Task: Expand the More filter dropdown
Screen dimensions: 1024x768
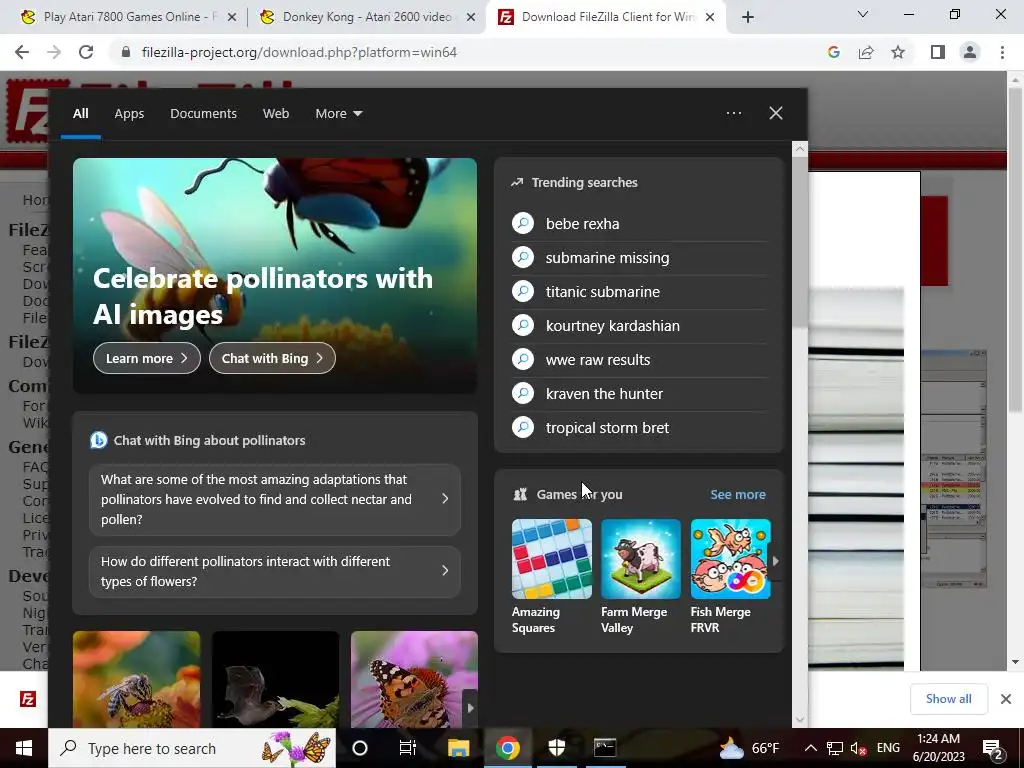Action: pos(338,114)
